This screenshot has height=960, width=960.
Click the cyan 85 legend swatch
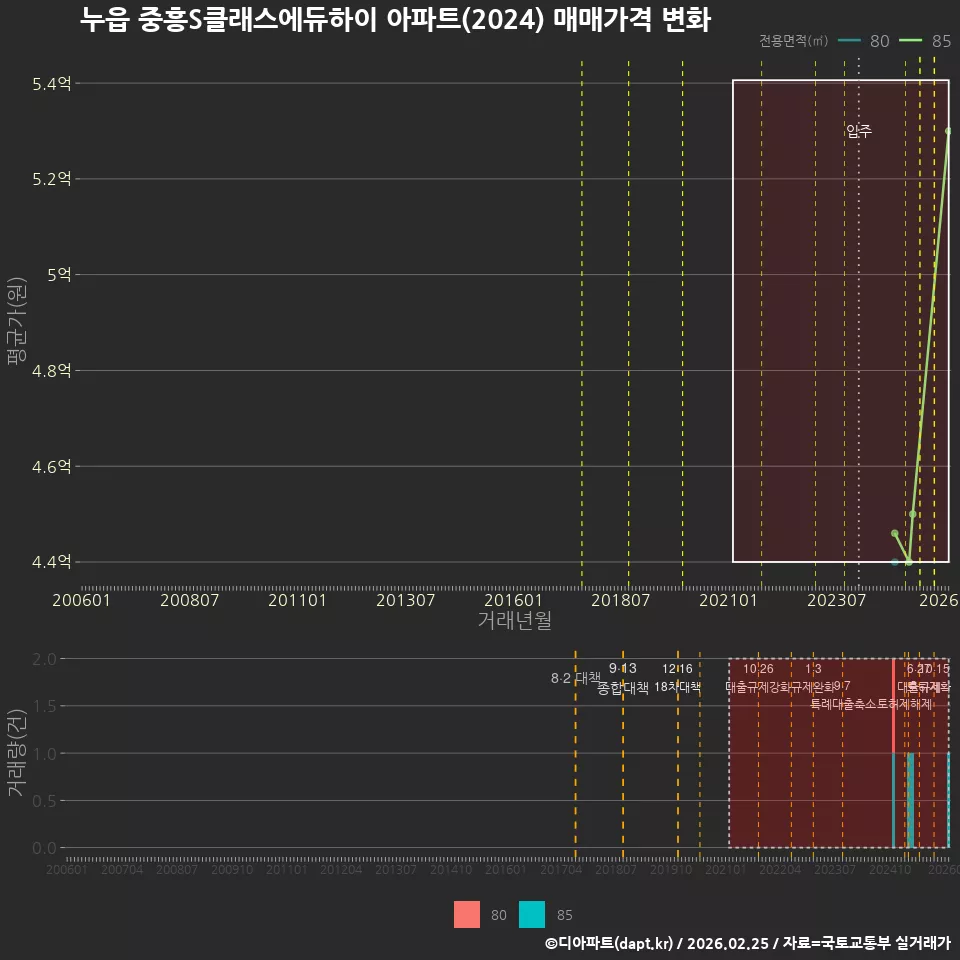pos(531,915)
